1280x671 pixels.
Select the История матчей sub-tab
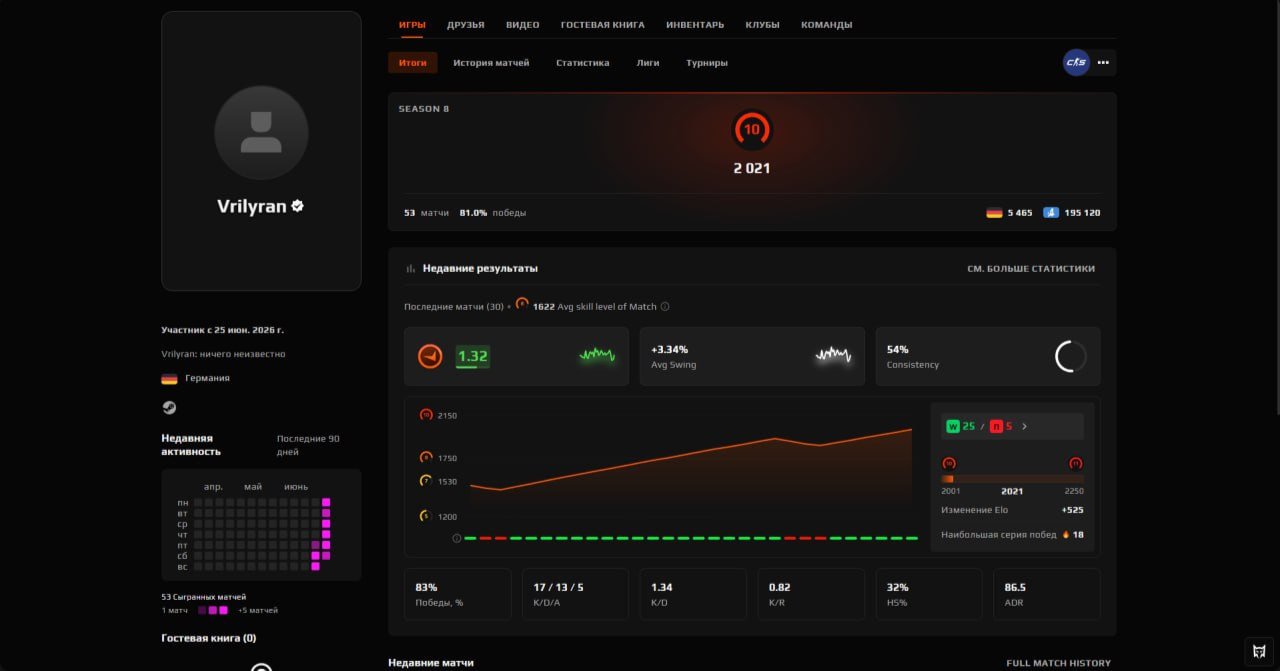491,63
